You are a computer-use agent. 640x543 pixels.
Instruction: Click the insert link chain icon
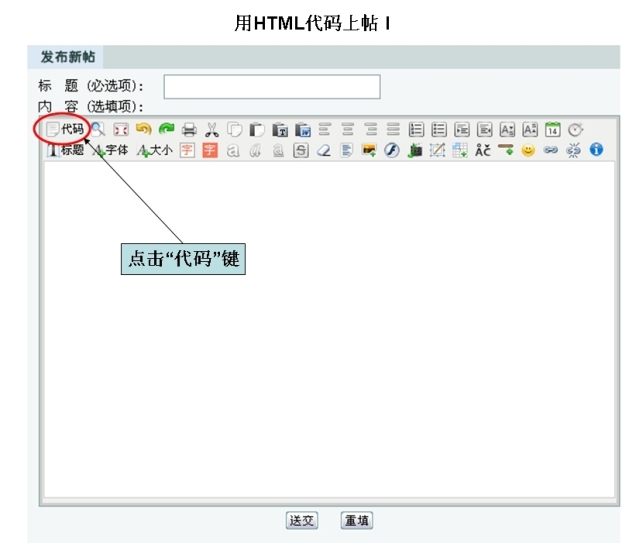pyautogui.click(x=550, y=150)
